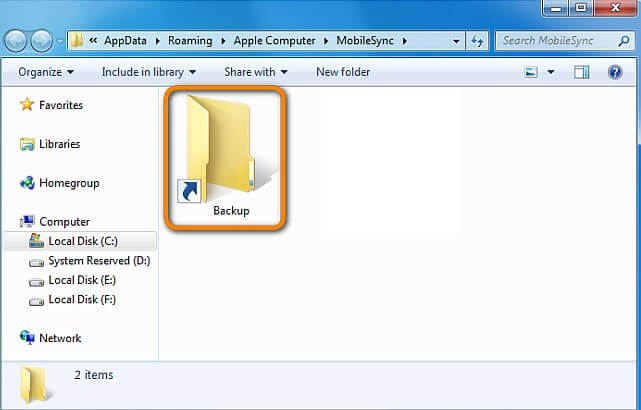Click the Back navigation arrow
Screen dimensions: 641x410
coord(16,41)
